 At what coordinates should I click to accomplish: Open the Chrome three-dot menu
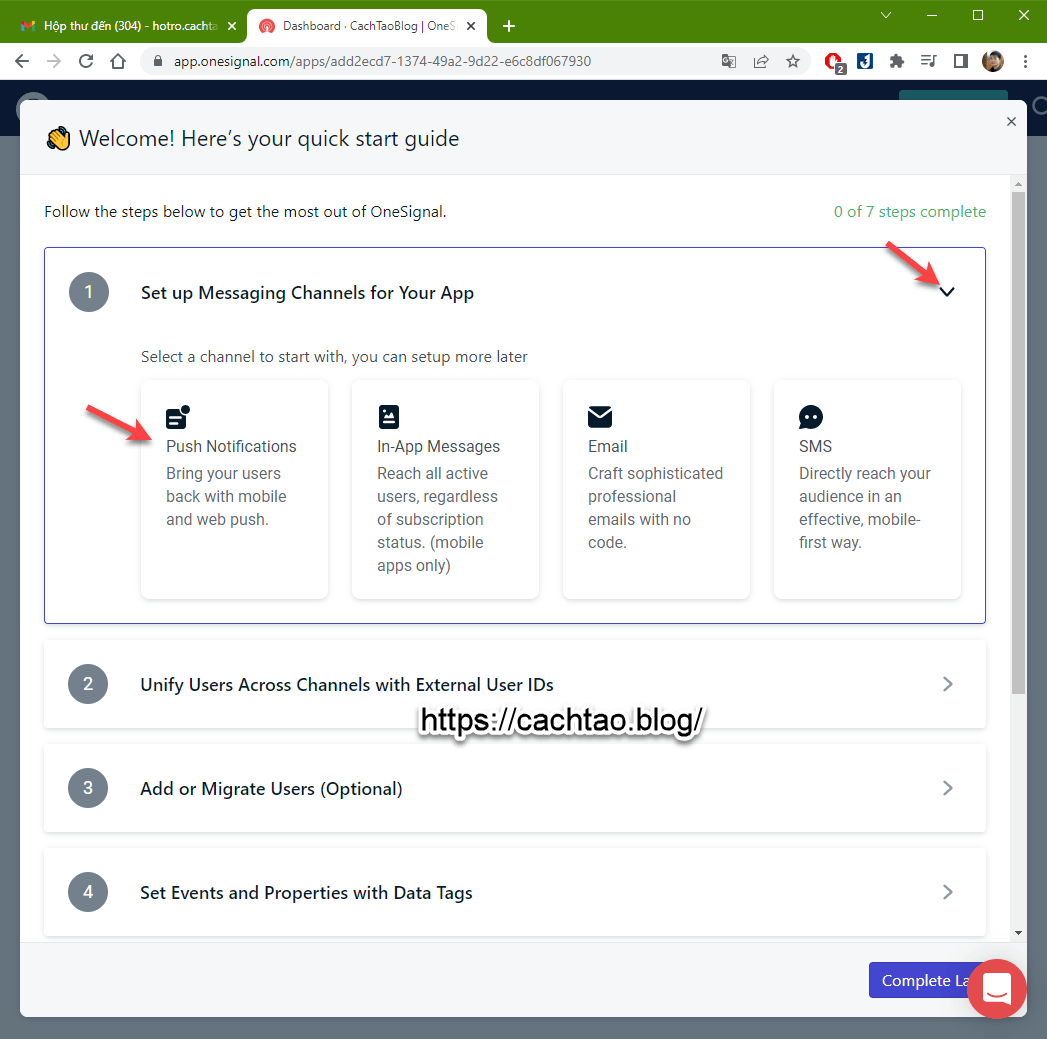coord(1025,61)
